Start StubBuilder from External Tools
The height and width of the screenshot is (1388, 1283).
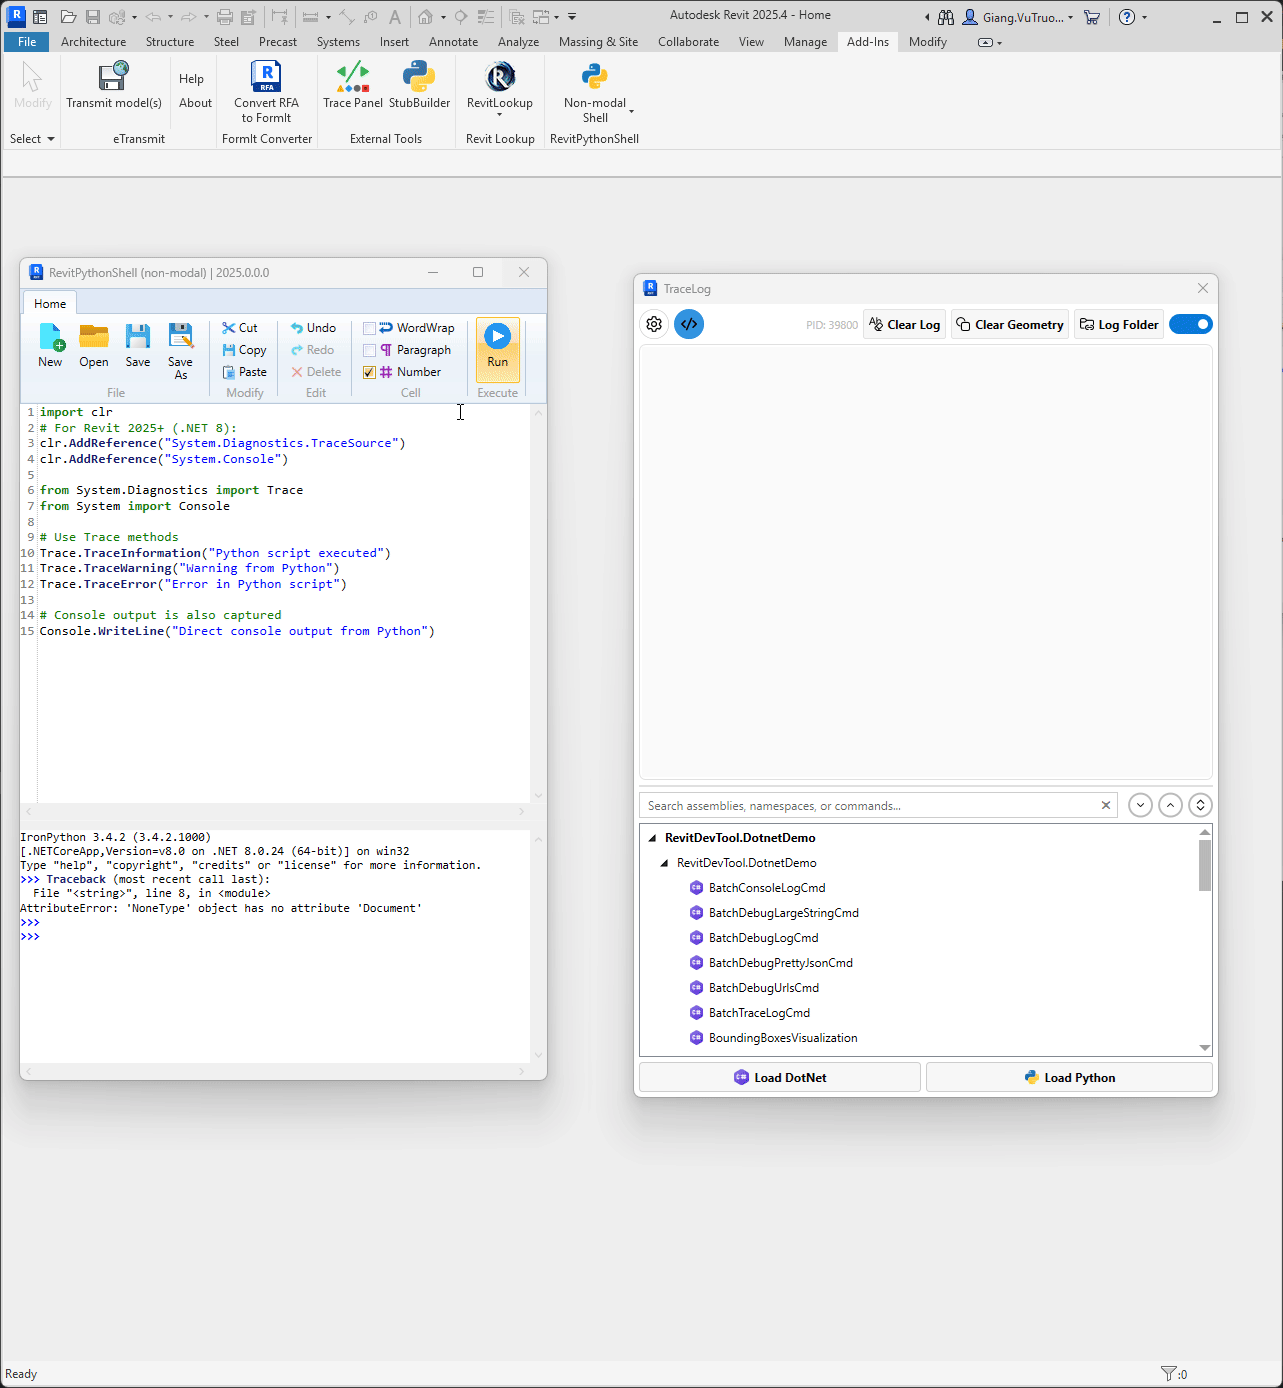[x=419, y=85]
